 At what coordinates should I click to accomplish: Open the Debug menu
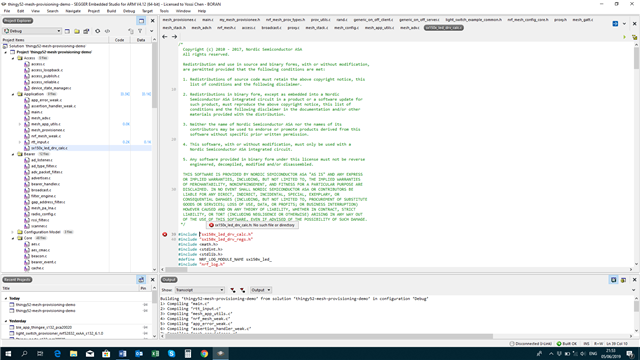tap(129, 11)
